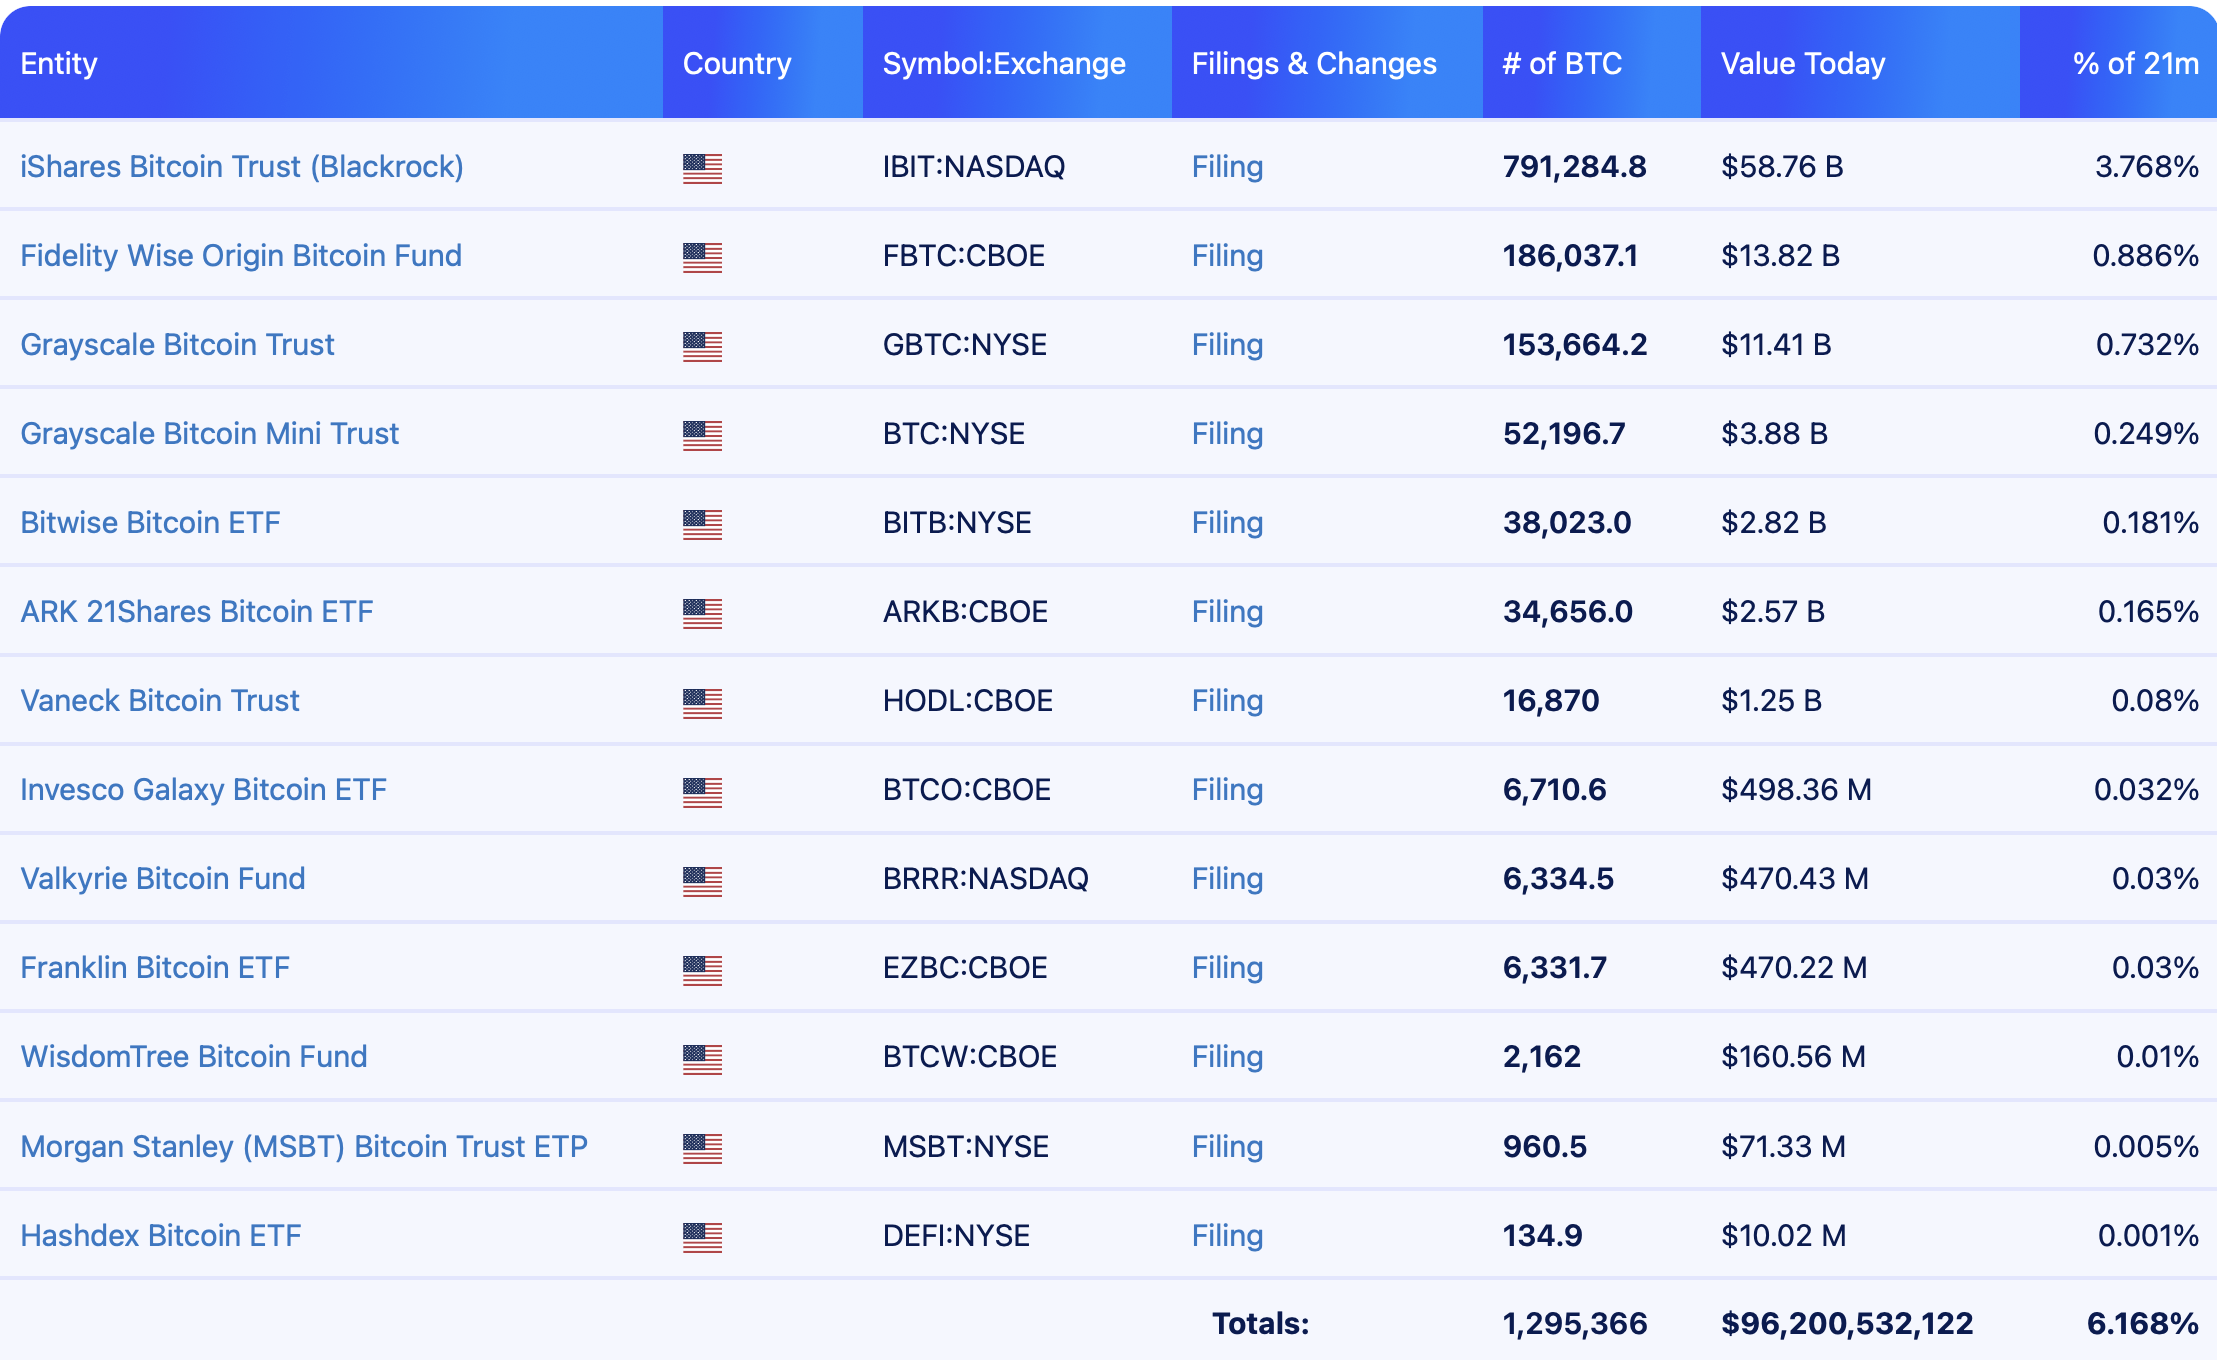Click the flag icon in Grayscale Bitcoin Trust row
Image resolution: width=2217 pixels, height=1360 pixels.
702,346
